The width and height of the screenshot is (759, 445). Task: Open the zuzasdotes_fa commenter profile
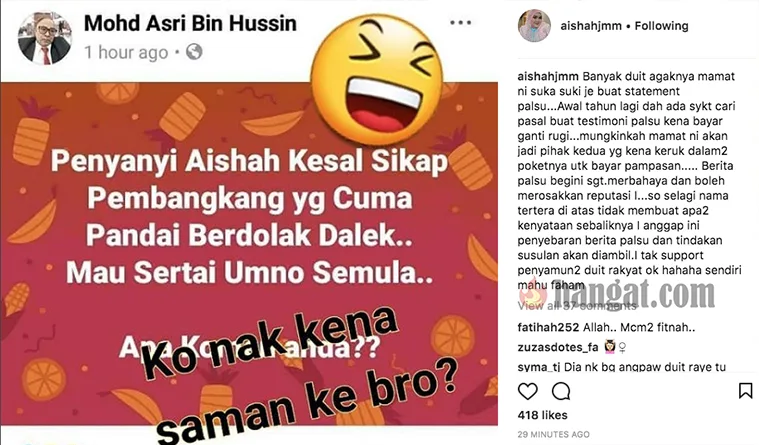pyautogui.click(x=558, y=347)
